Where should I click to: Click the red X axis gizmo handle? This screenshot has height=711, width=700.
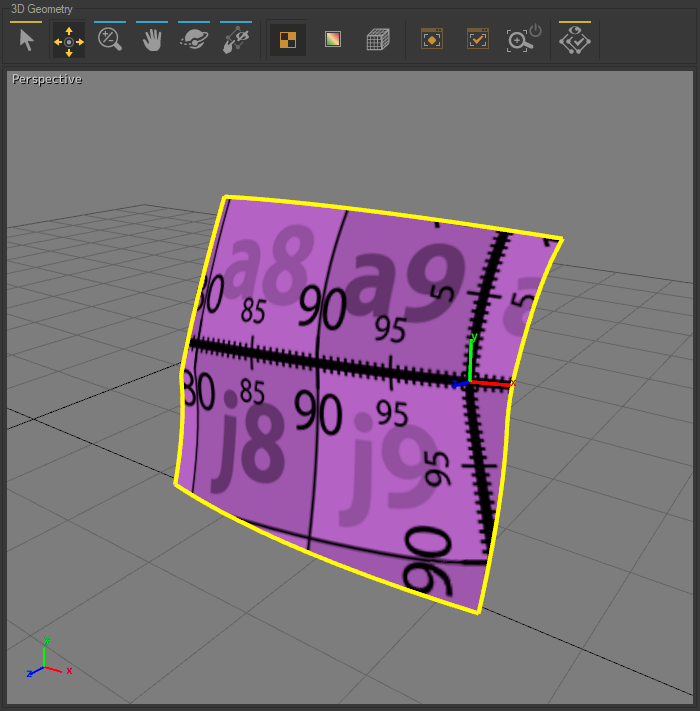493,384
